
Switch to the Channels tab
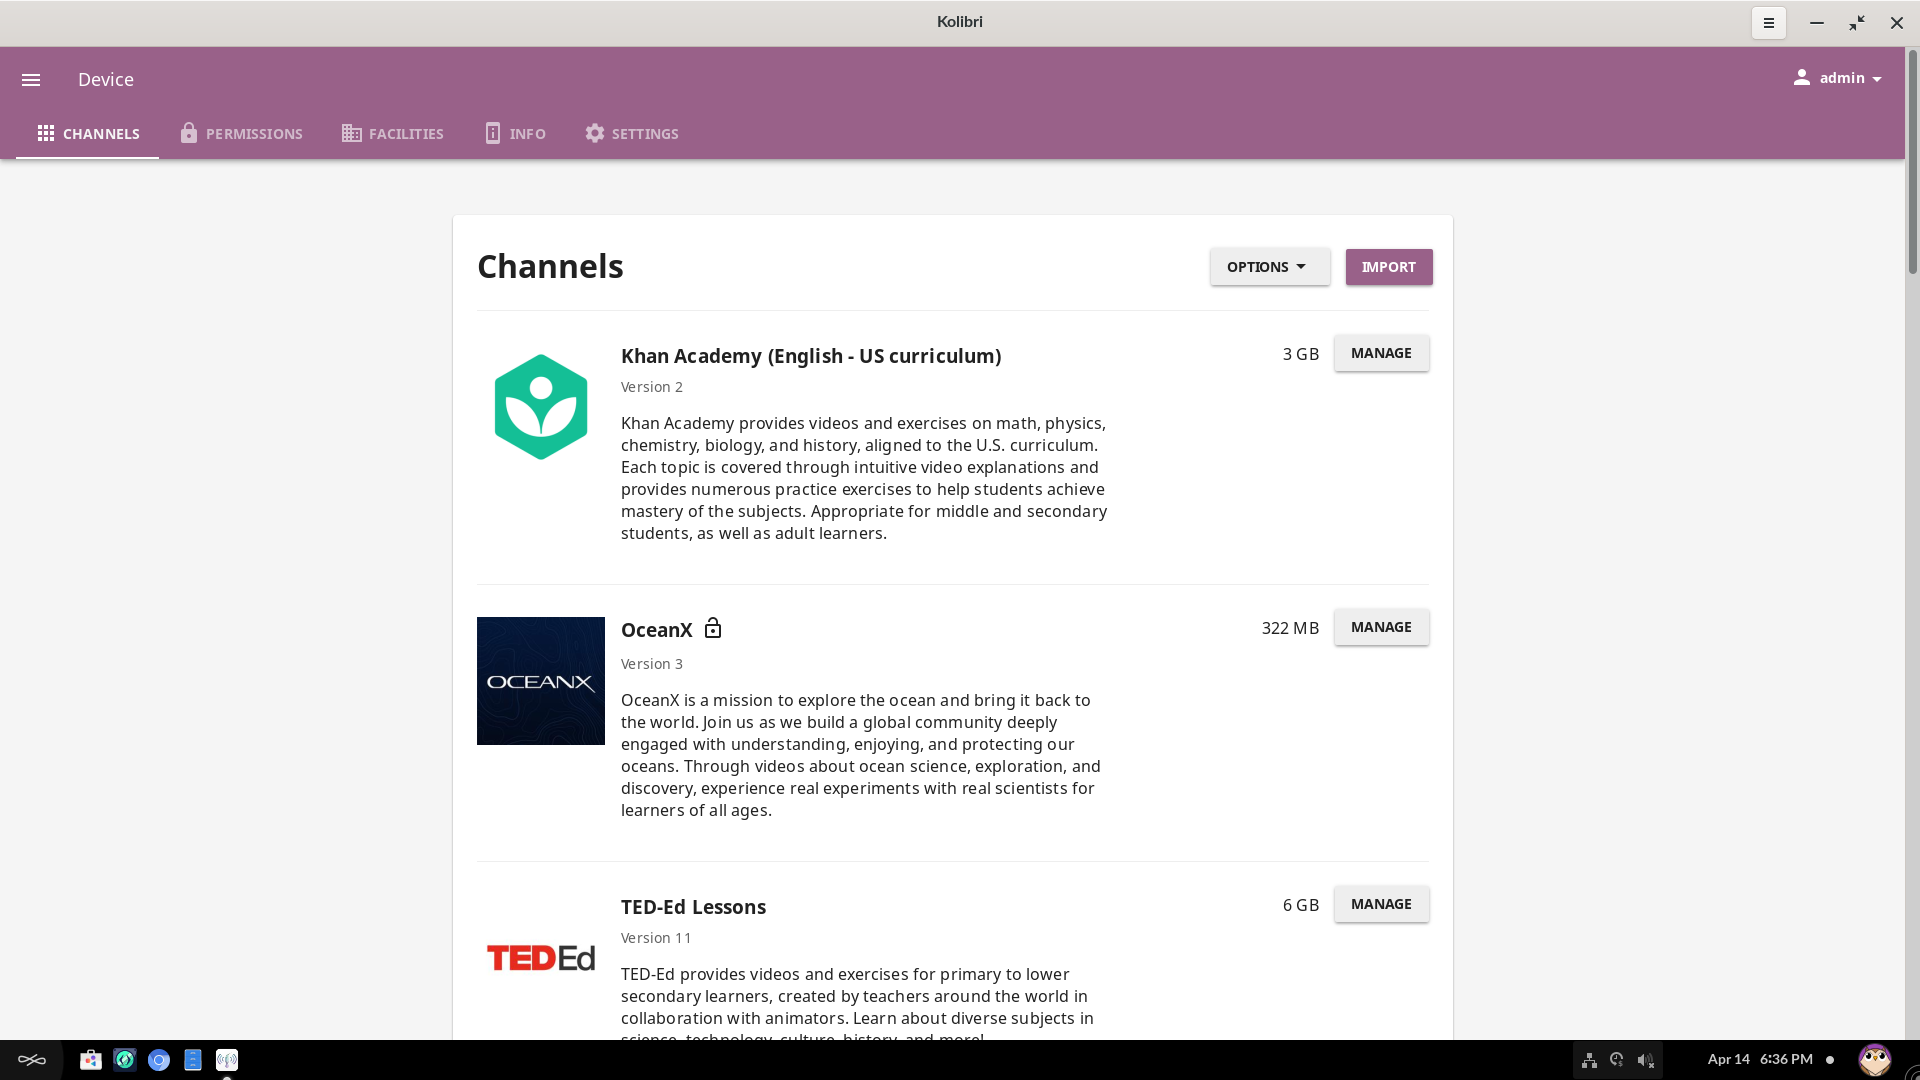point(88,134)
